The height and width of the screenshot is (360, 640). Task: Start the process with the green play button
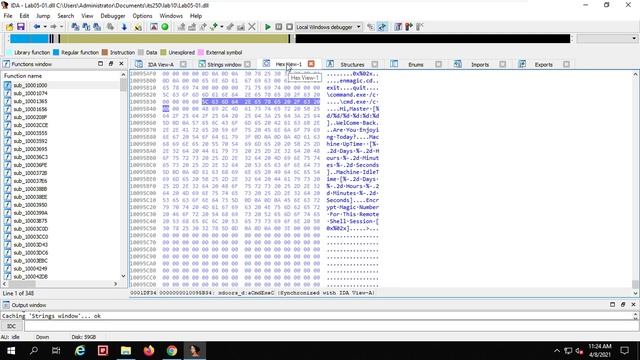(268, 27)
